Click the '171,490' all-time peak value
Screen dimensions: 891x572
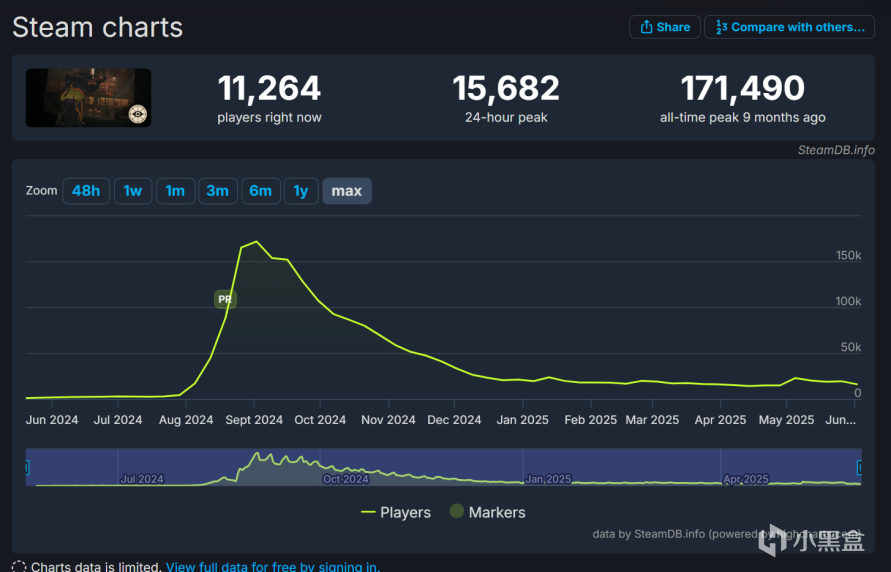pos(743,89)
